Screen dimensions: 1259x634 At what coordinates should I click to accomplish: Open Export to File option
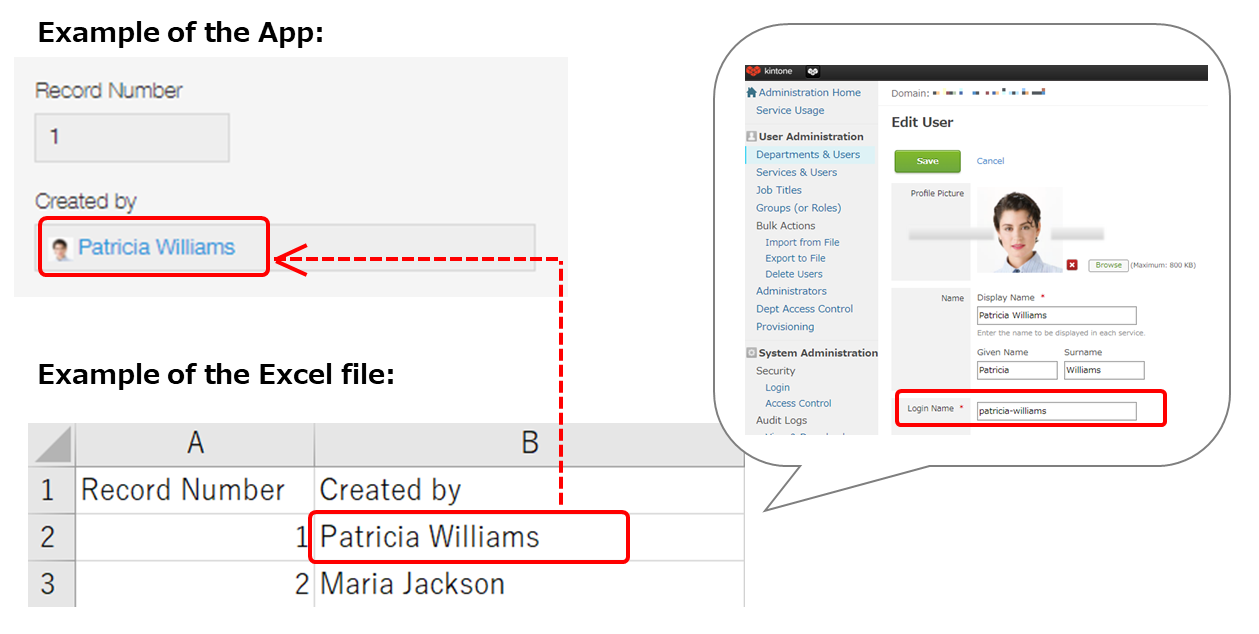pyautogui.click(x=795, y=258)
